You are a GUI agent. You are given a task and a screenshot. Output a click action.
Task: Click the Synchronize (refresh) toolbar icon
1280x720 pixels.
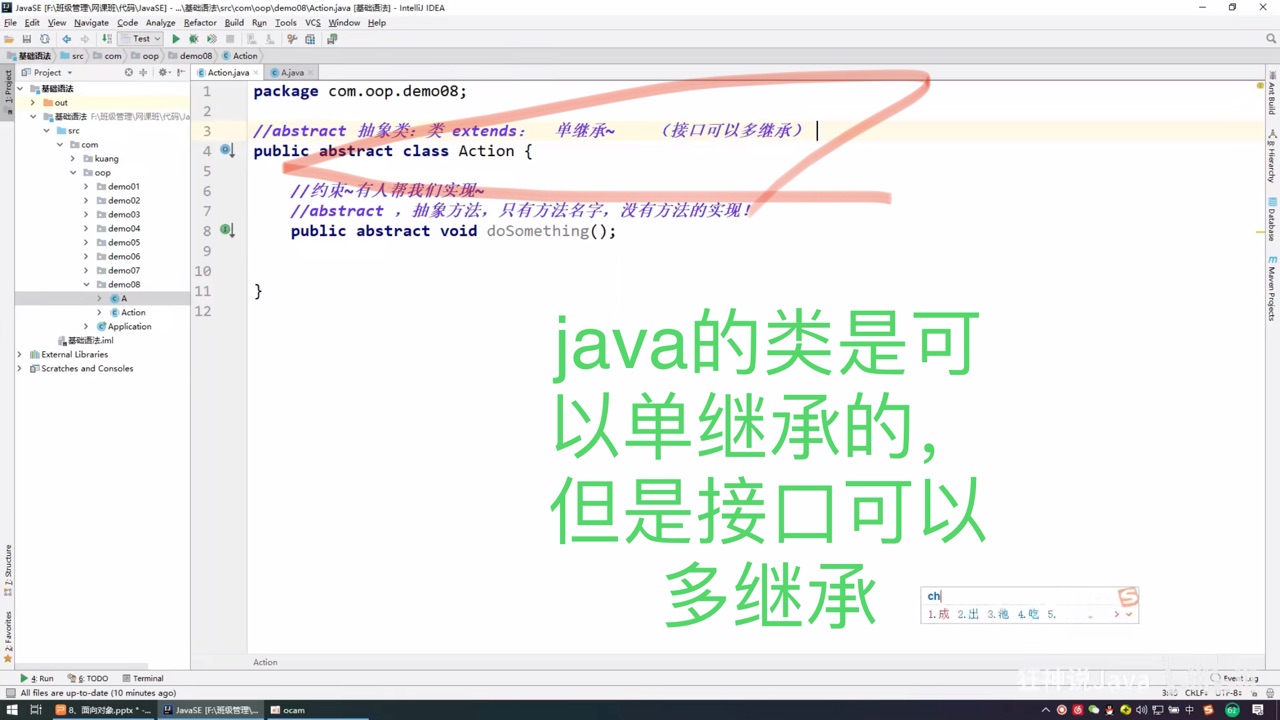click(x=45, y=38)
